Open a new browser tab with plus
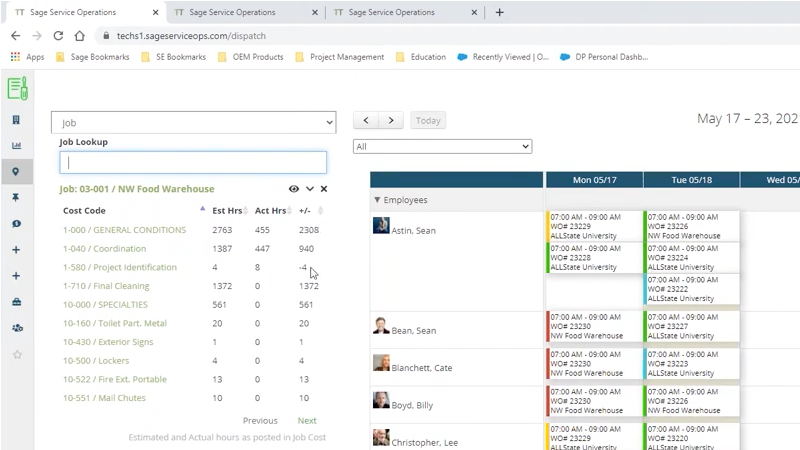Image resolution: width=800 pixels, height=450 pixels. (499, 12)
